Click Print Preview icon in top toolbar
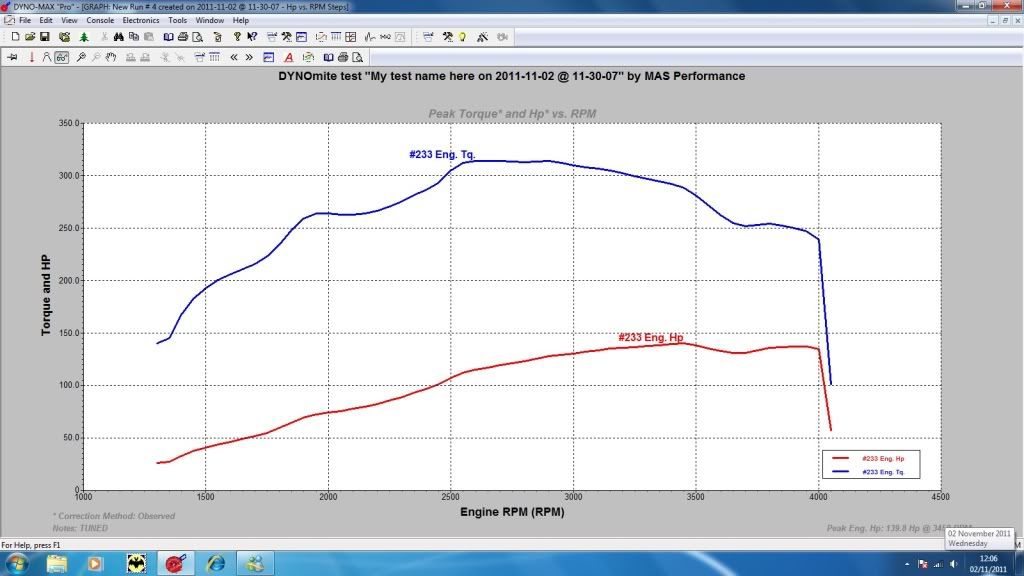 [197, 37]
